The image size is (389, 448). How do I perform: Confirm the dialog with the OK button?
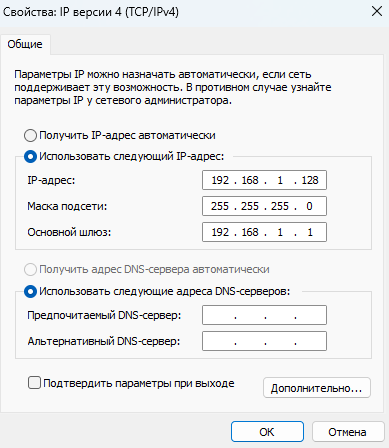267,432
